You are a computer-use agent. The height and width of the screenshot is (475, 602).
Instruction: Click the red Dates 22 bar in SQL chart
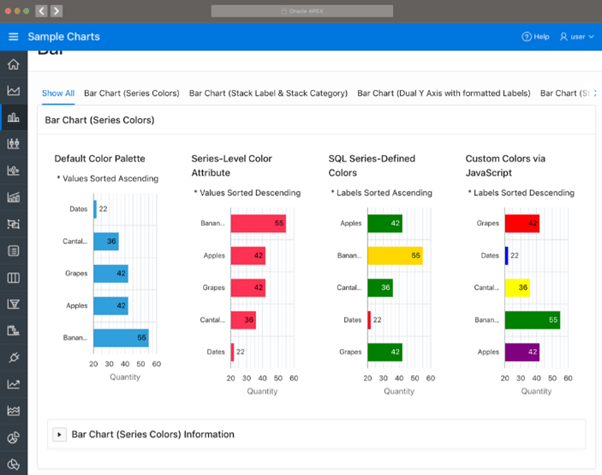click(x=369, y=320)
